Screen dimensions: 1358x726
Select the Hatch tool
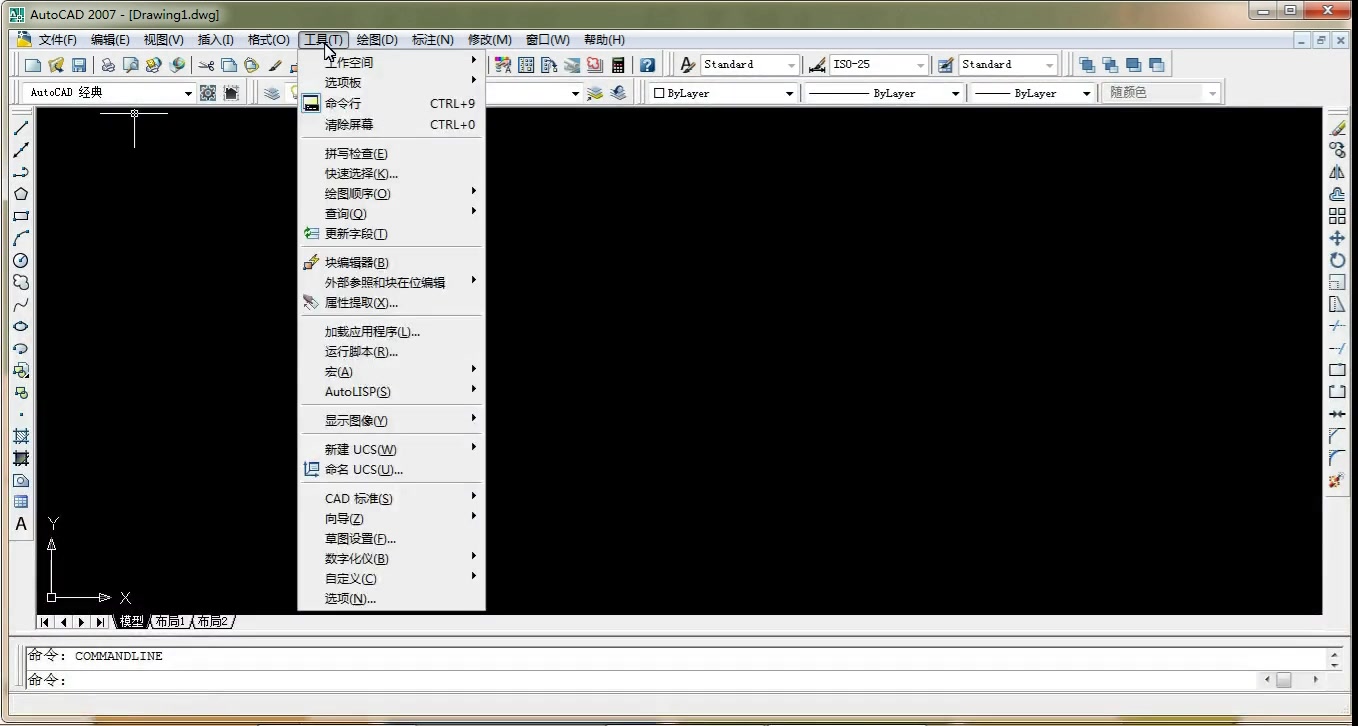pyautogui.click(x=21, y=436)
